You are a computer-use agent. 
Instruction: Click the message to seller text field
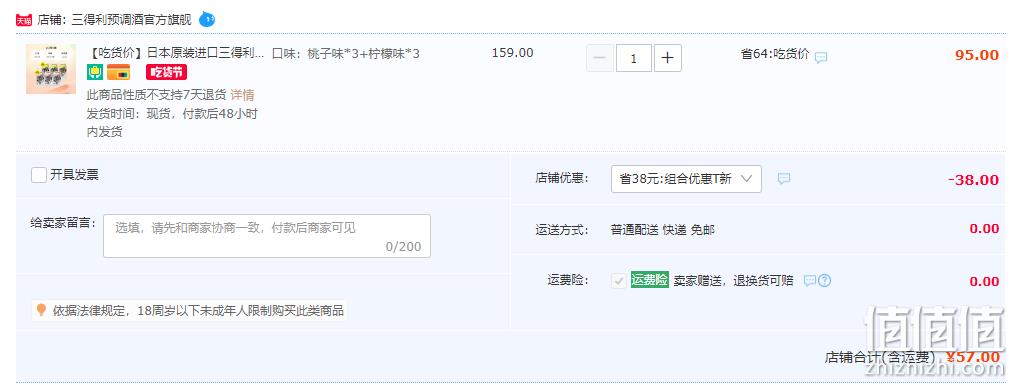(x=266, y=236)
